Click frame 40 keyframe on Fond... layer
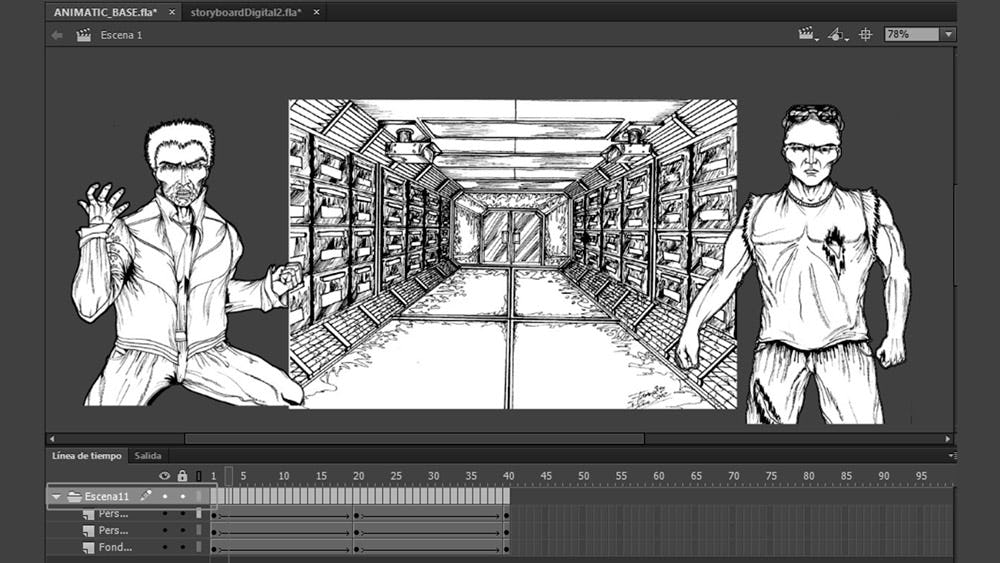1000x563 pixels. [506, 548]
